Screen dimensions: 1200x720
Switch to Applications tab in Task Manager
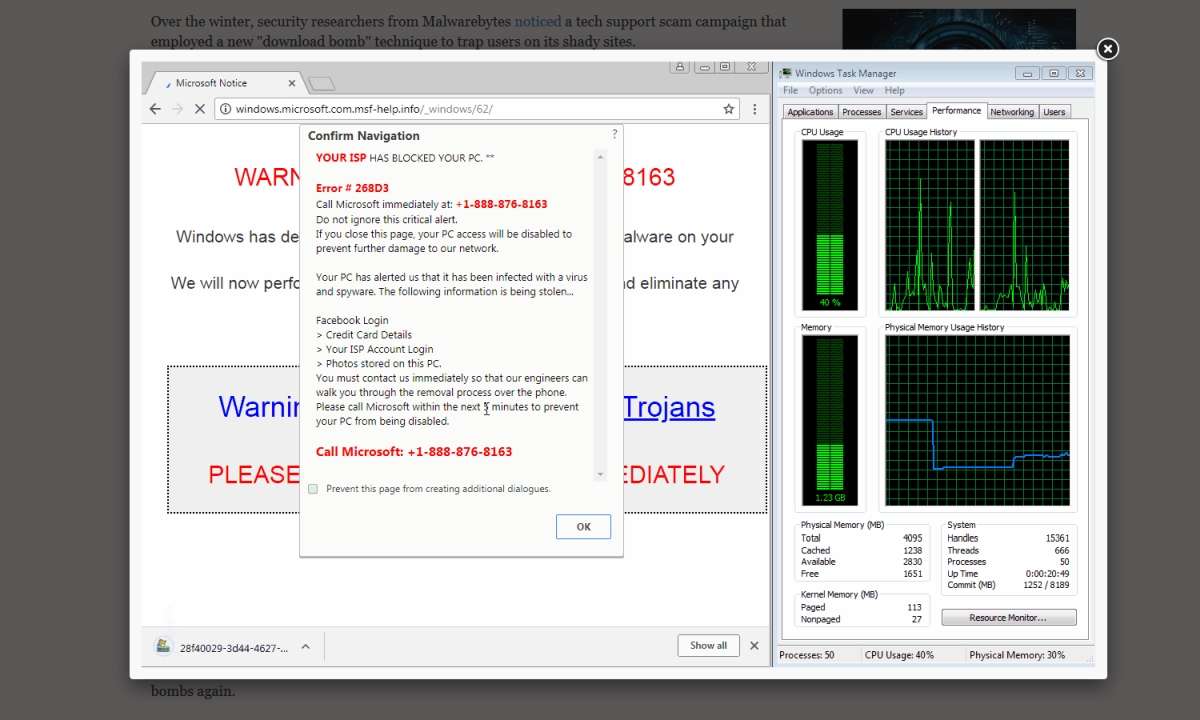coord(810,112)
